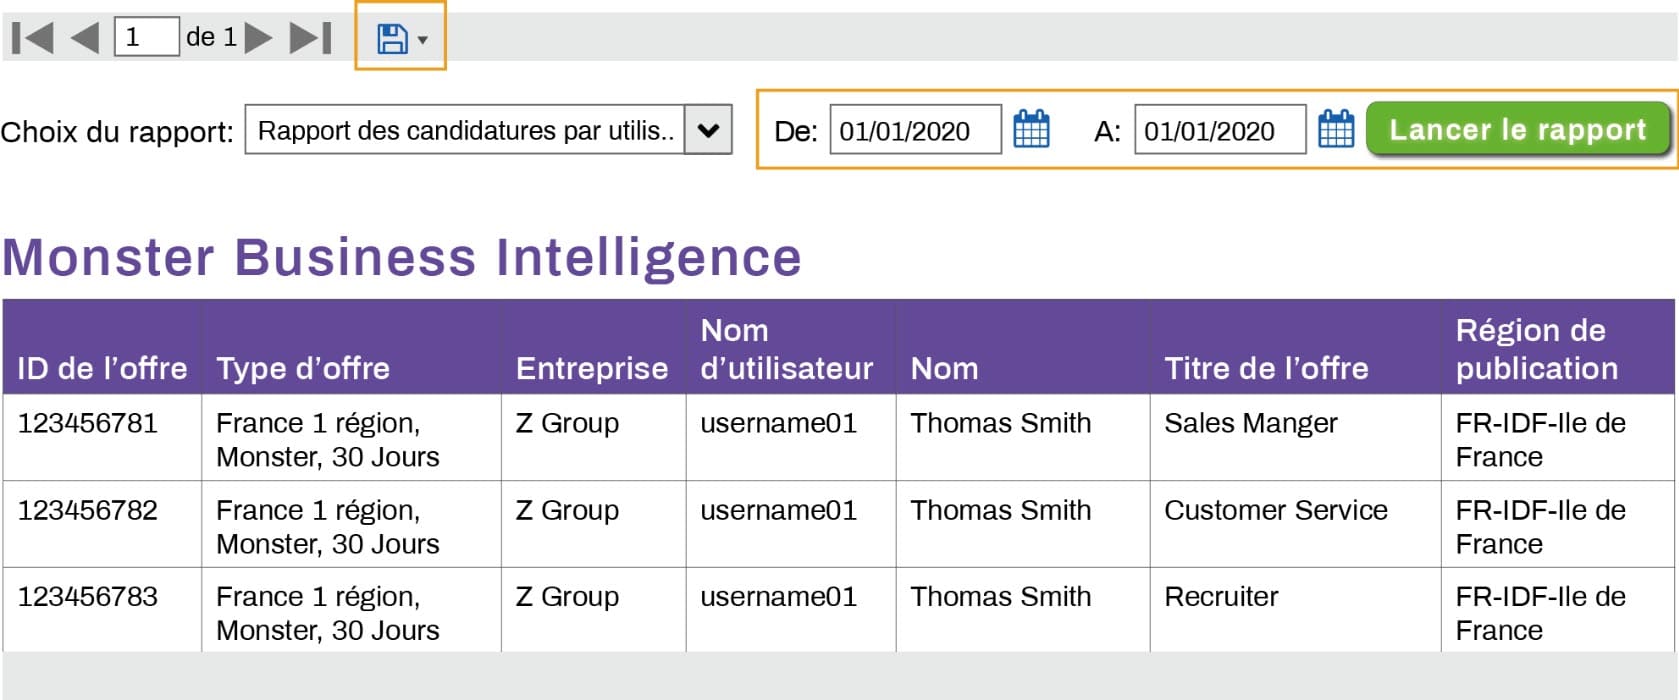The height and width of the screenshot is (700, 1679).
Task: Click Thomas Smith in the Sales Manger row
Action: coord(1001,423)
